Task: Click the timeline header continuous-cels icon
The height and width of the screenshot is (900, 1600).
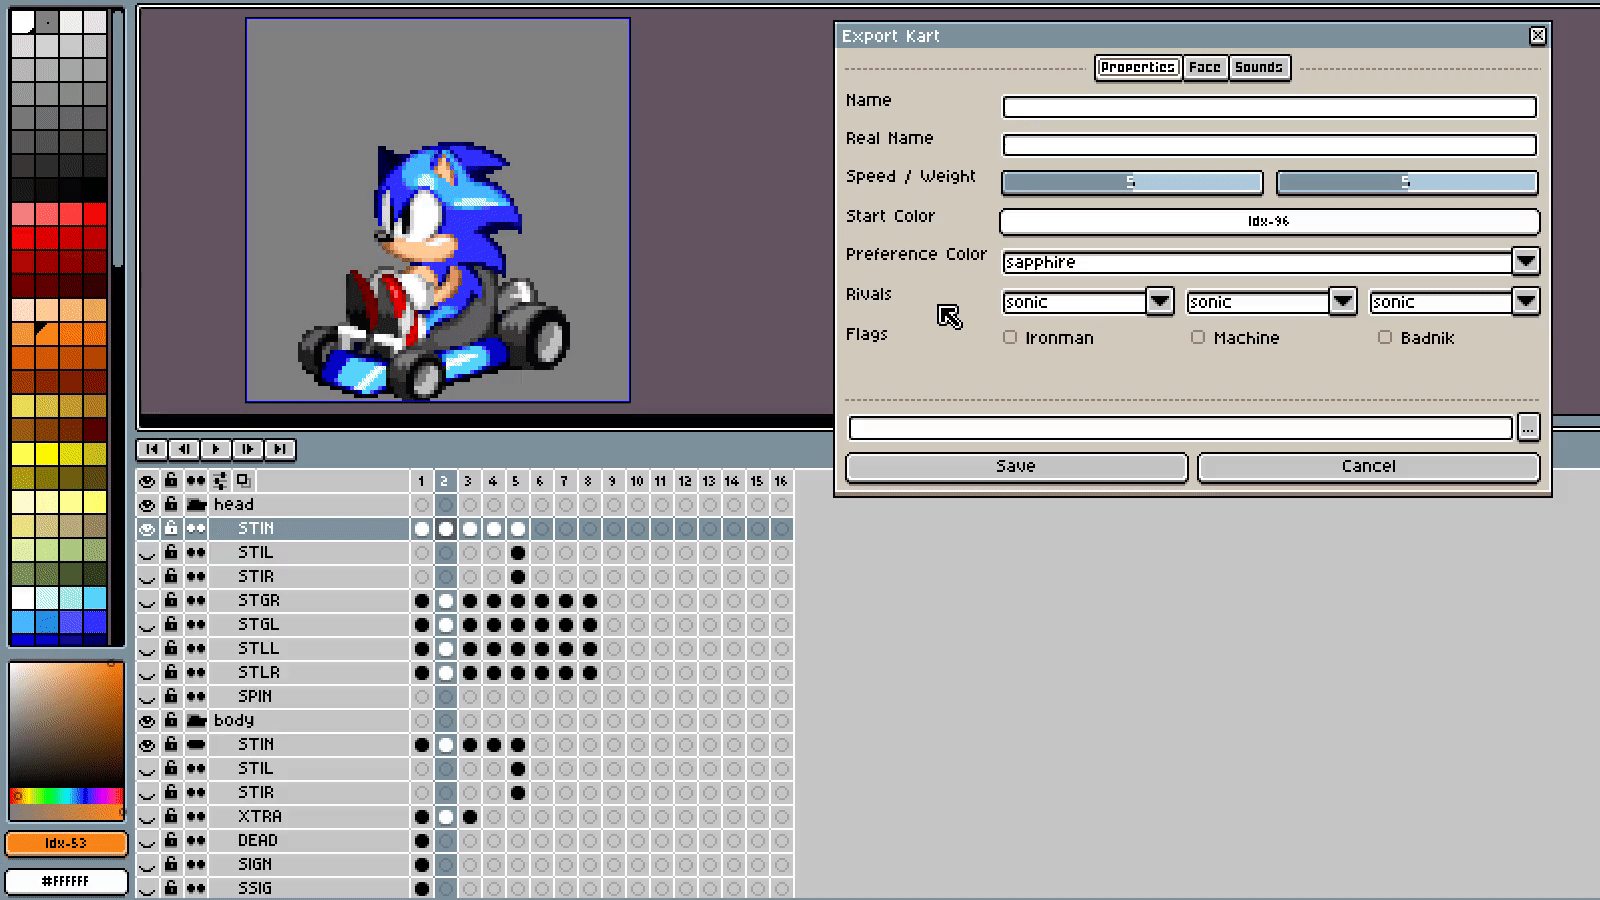Action: tap(196, 481)
